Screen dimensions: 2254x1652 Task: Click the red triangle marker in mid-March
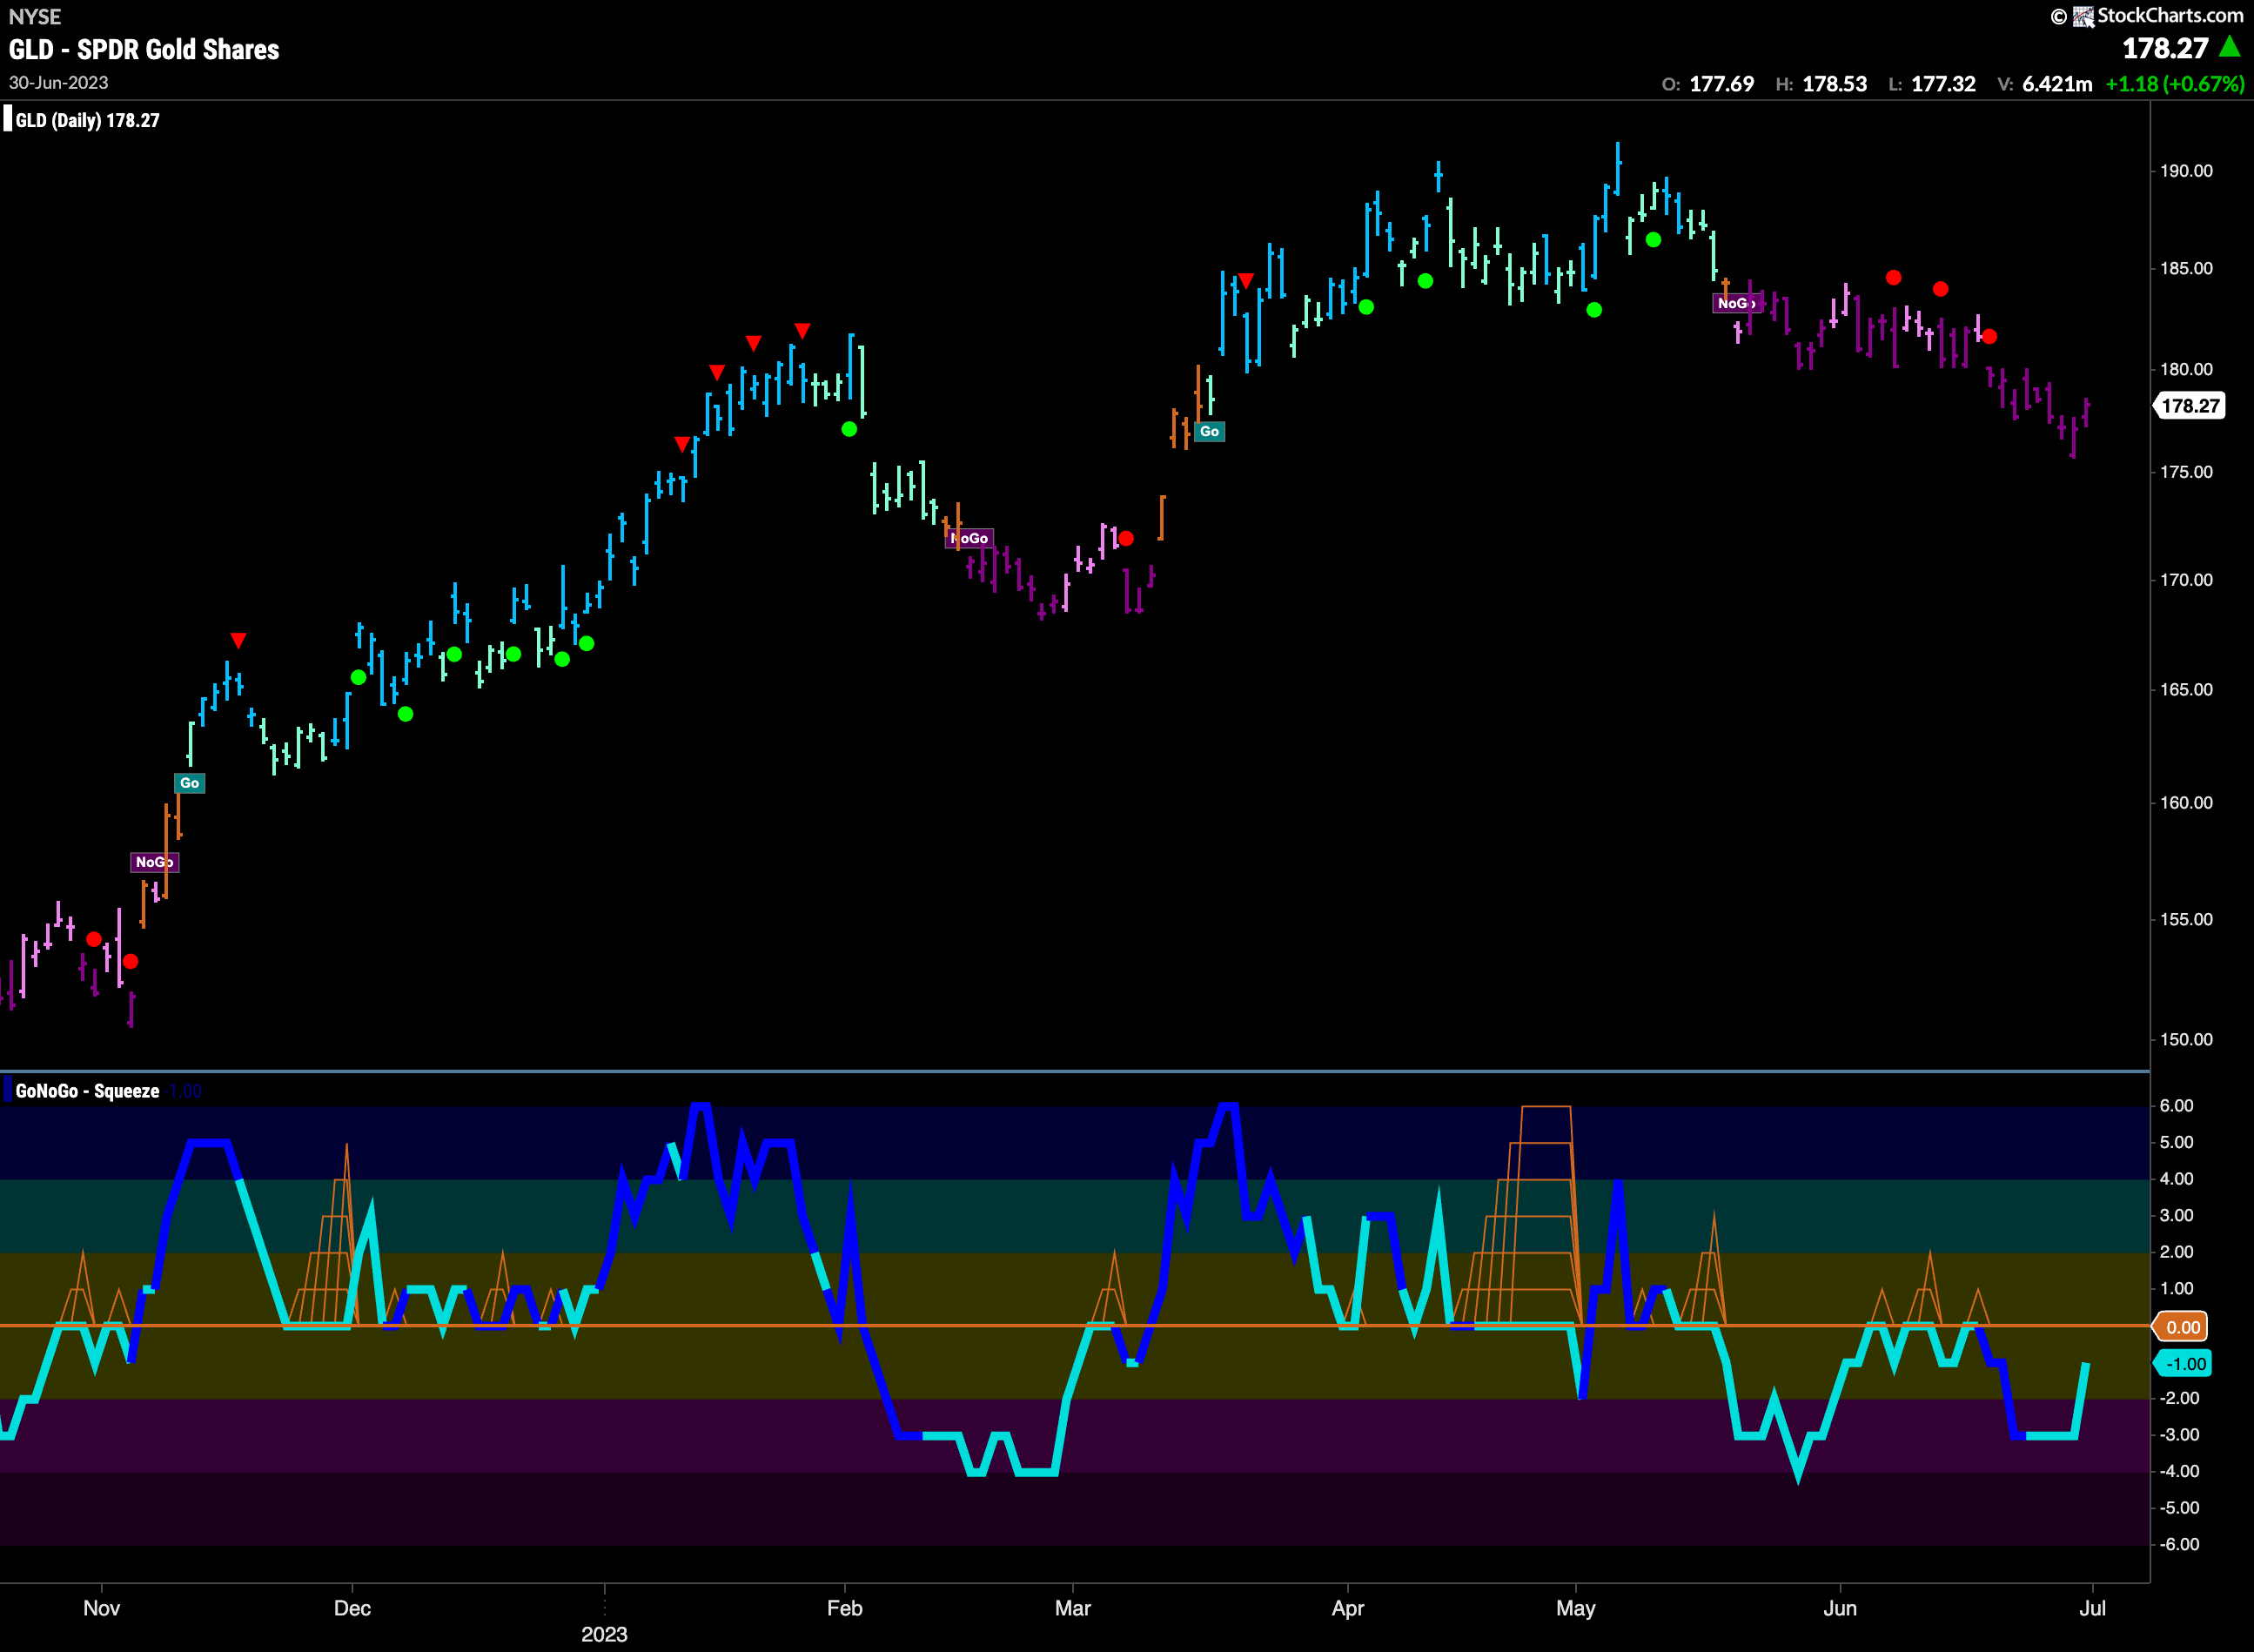[1245, 281]
